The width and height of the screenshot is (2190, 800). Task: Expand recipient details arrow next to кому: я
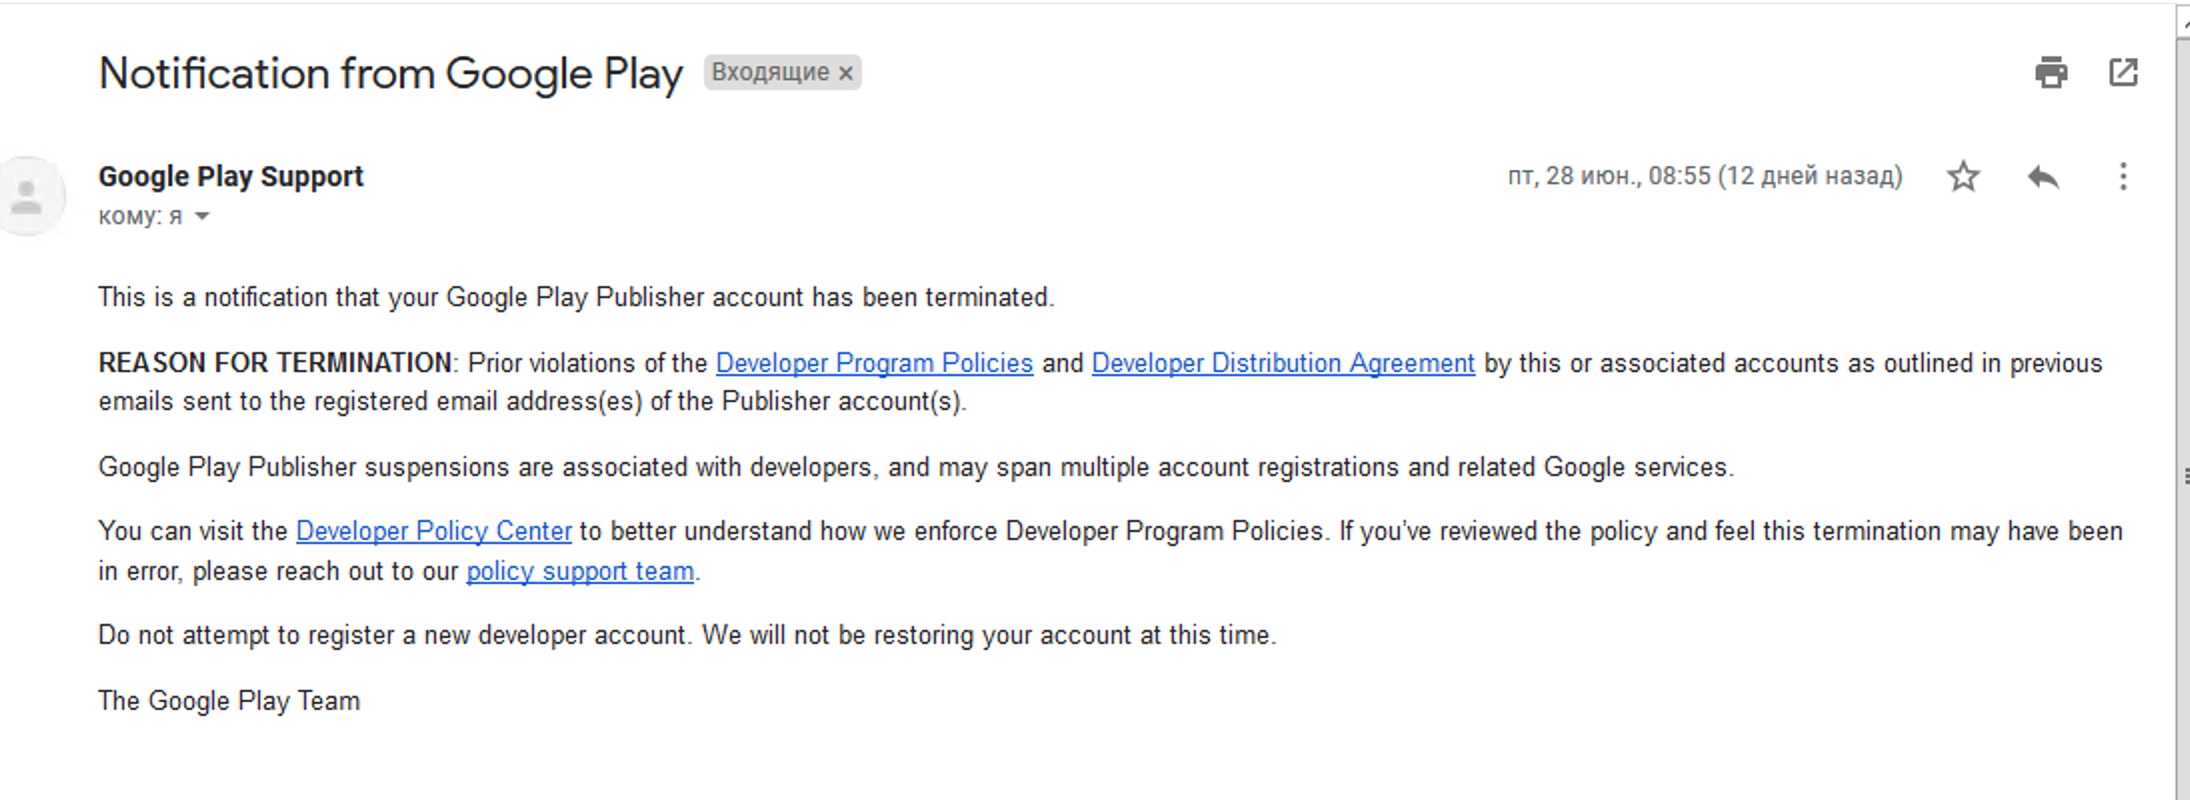tap(202, 216)
